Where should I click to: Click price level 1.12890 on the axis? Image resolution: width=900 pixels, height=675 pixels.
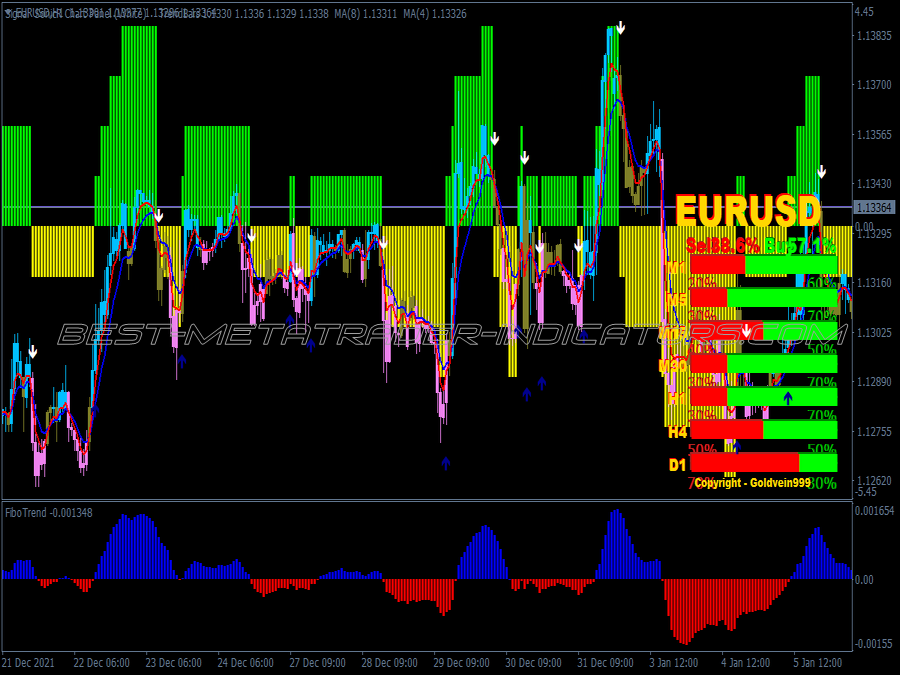874,382
